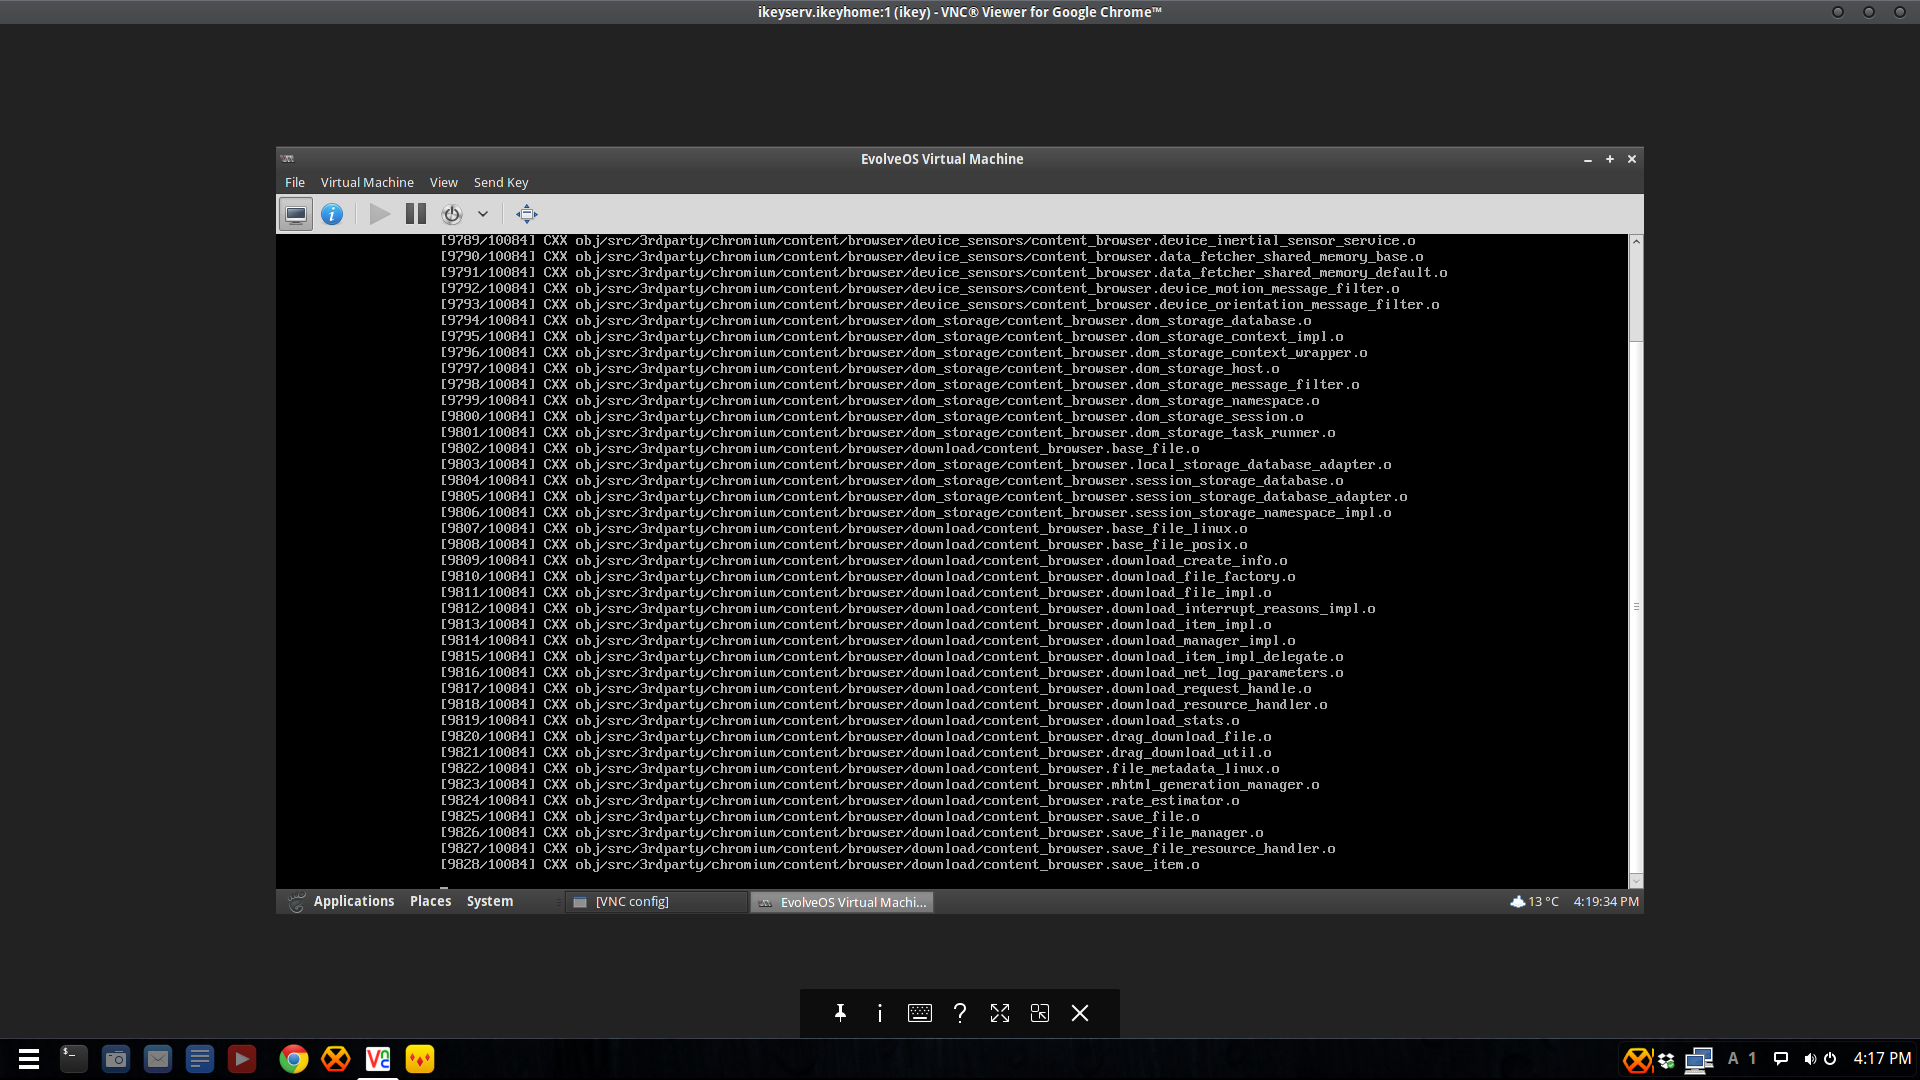Open the Places menu in remote panel
This screenshot has width=1920, height=1080.
(x=430, y=901)
